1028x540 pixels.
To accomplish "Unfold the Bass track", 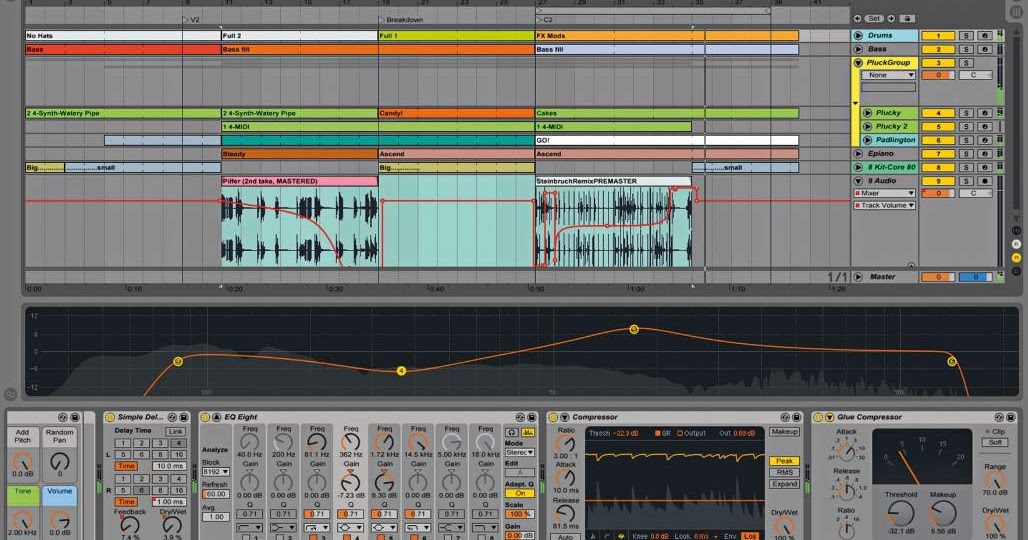I will 858,49.
